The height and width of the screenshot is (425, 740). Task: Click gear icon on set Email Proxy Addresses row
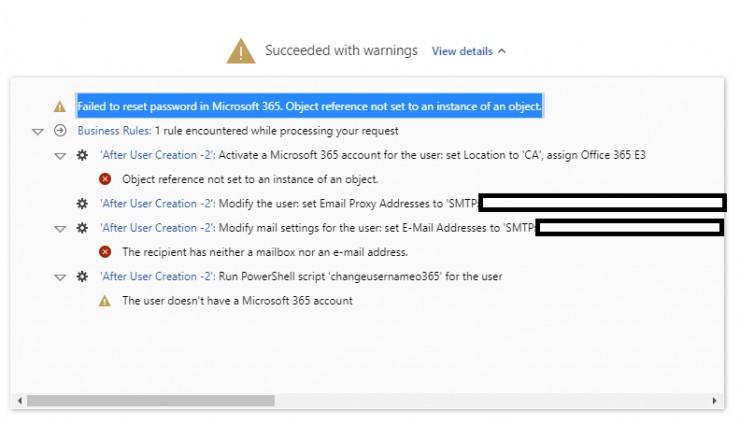(x=82, y=204)
